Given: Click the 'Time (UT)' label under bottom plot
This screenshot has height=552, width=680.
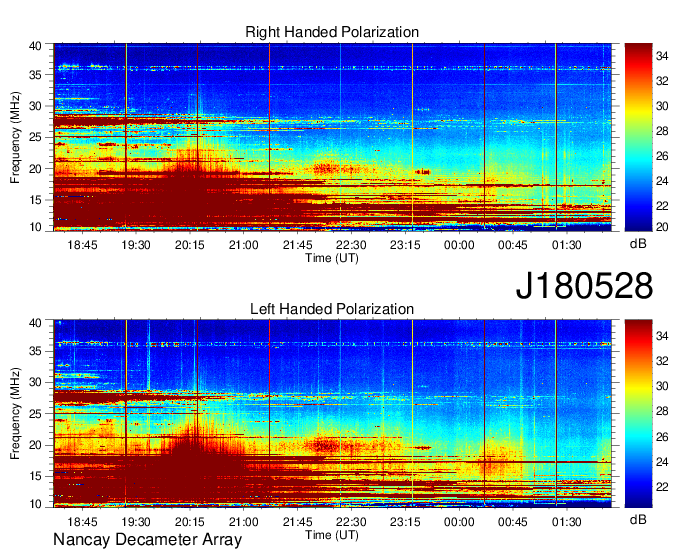Looking at the screenshot, I should [332, 535].
